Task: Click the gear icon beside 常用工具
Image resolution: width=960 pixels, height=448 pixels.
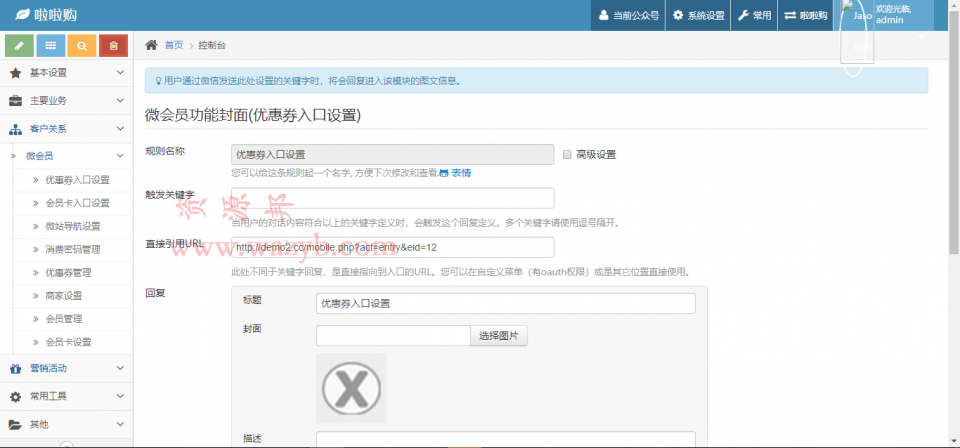Action: click(16, 397)
